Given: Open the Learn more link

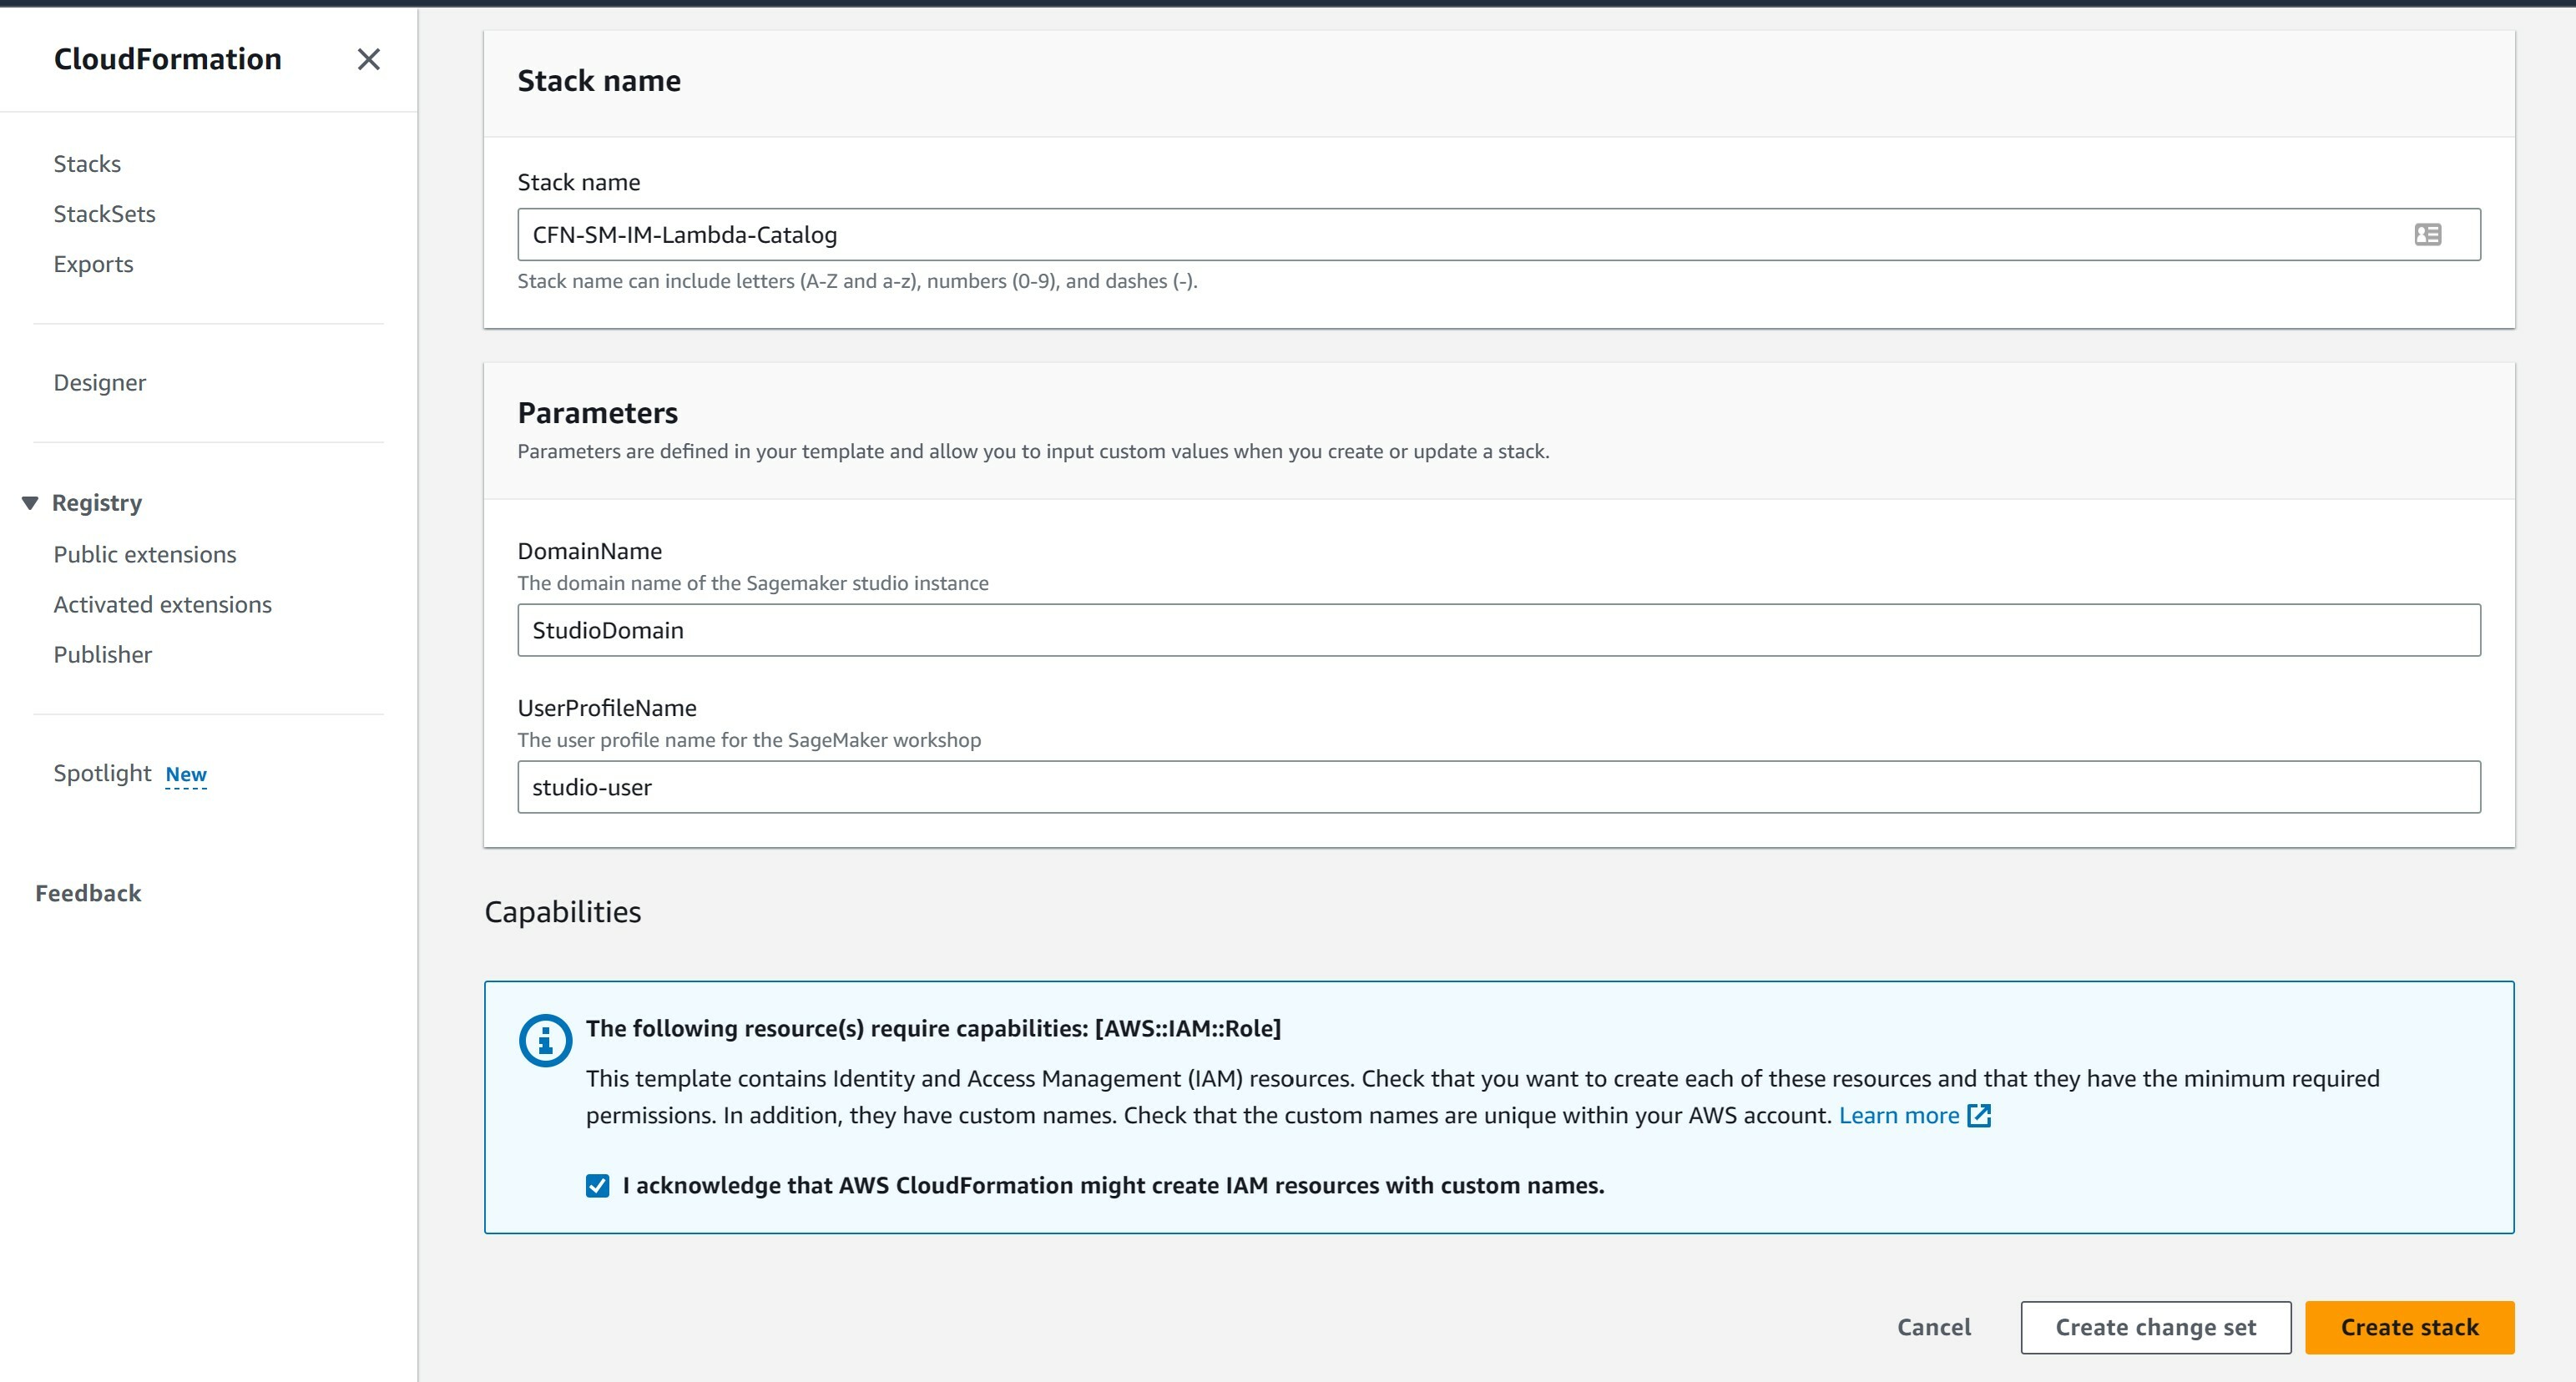Looking at the screenshot, I should (x=1898, y=1115).
